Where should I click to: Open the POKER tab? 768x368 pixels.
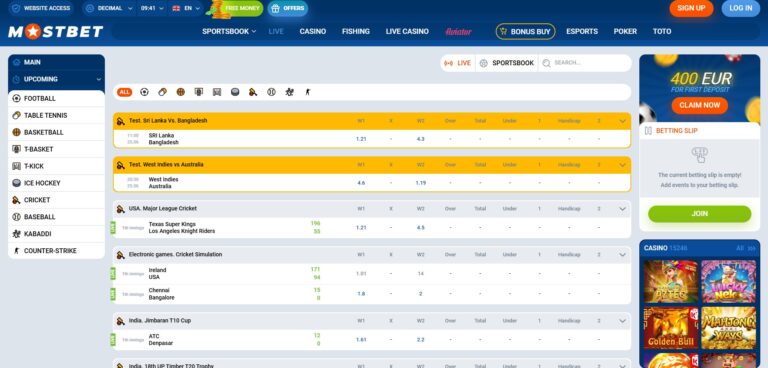(625, 31)
